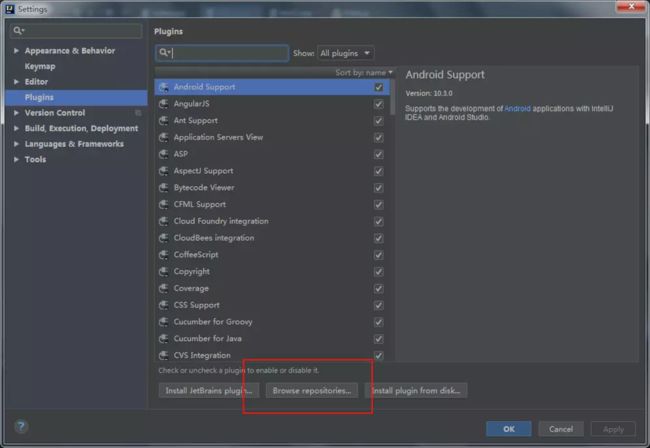This screenshot has width=650, height=448.
Task: Click Browse repositories button
Action: (312, 390)
